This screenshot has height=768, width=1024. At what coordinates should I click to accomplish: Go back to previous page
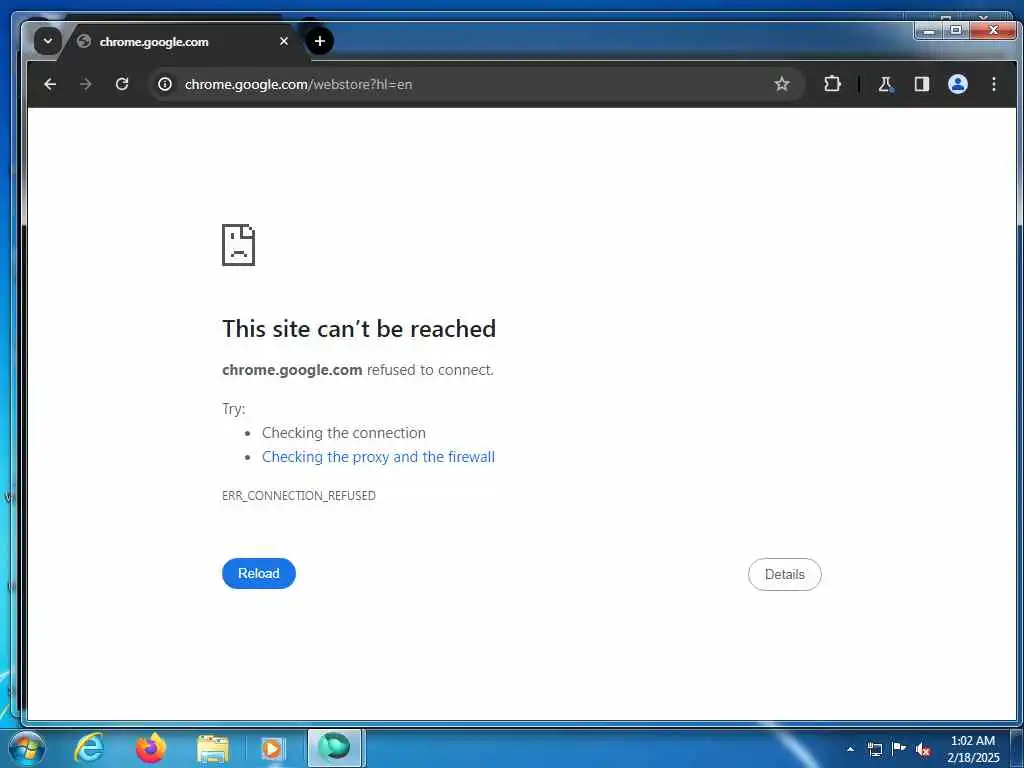[50, 84]
